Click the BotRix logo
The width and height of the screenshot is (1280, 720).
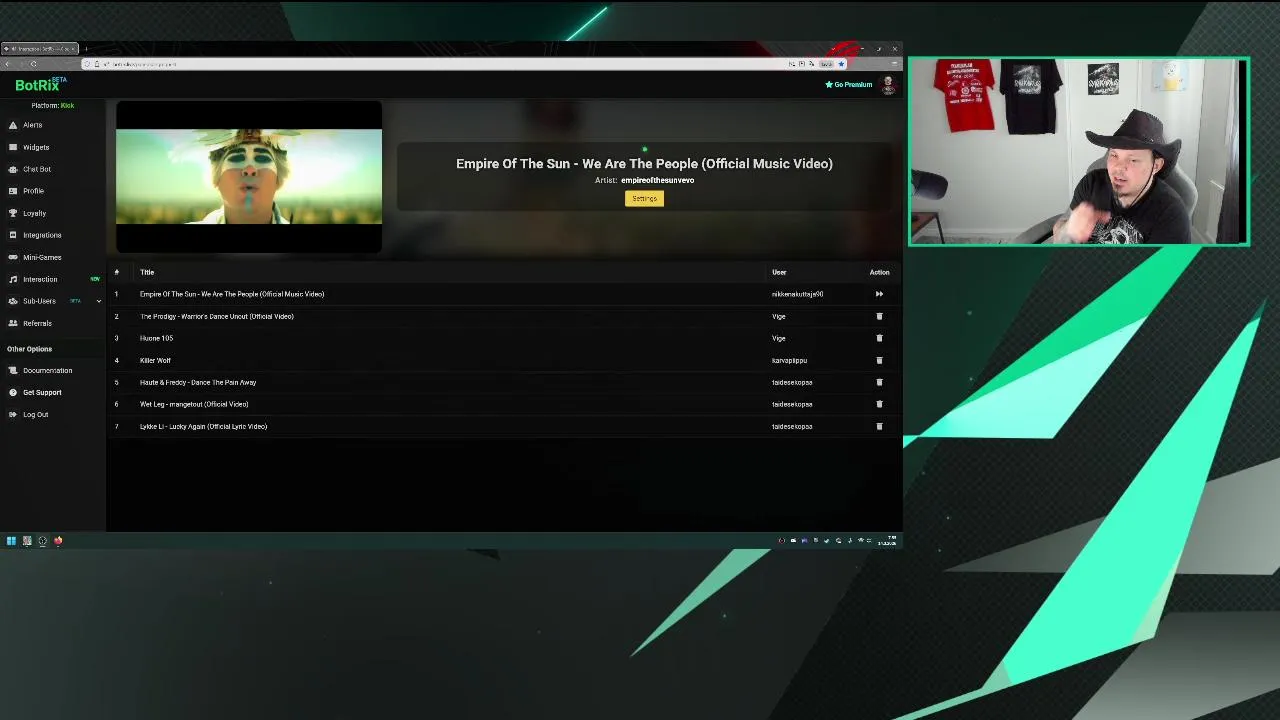coord(40,85)
